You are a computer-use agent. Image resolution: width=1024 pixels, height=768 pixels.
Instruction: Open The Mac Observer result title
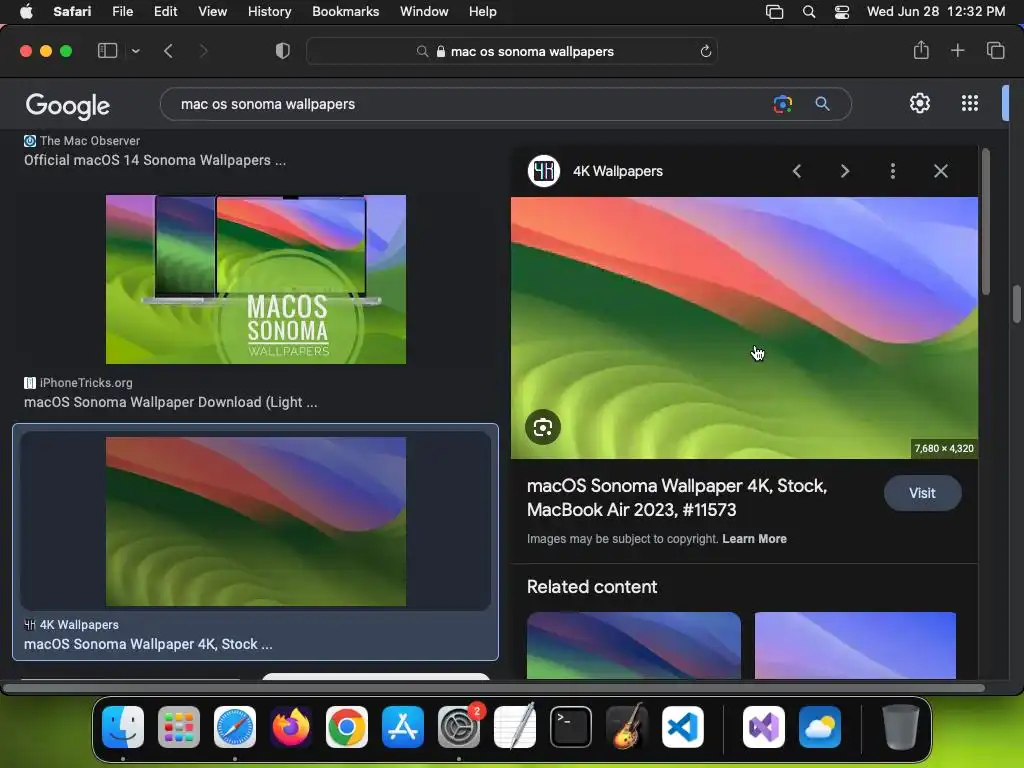click(155, 160)
